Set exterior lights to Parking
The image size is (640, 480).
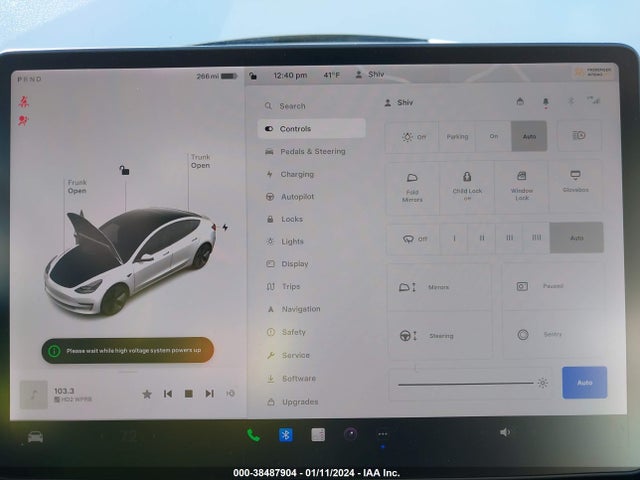(x=457, y=137)
